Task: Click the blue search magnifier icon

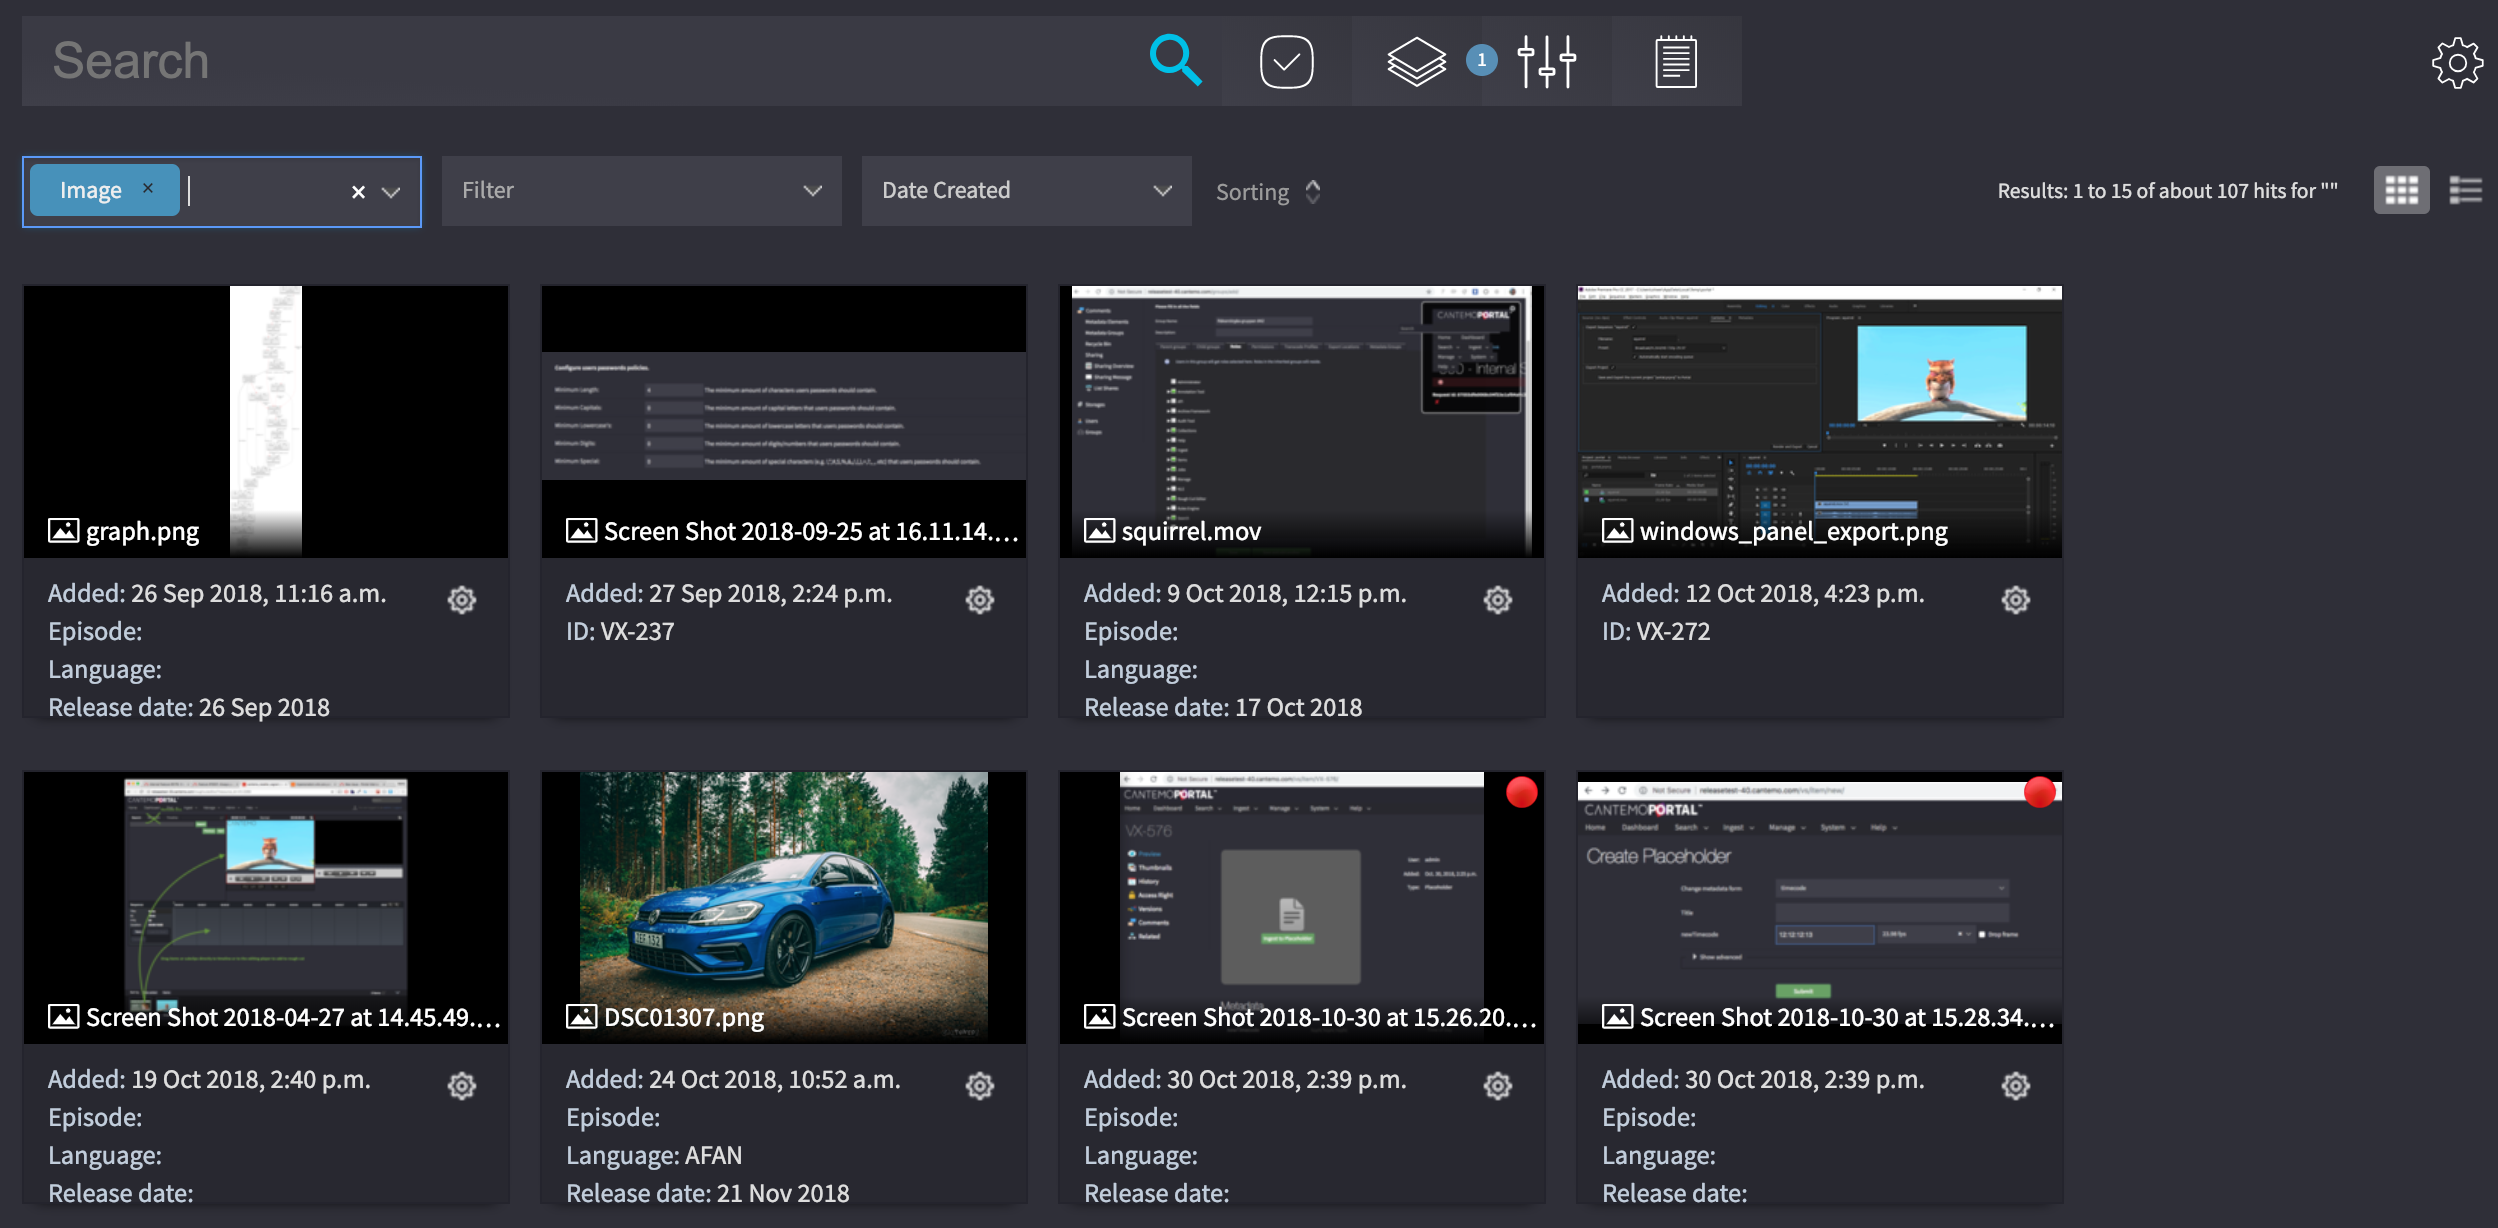Action: click(1175, 61)
